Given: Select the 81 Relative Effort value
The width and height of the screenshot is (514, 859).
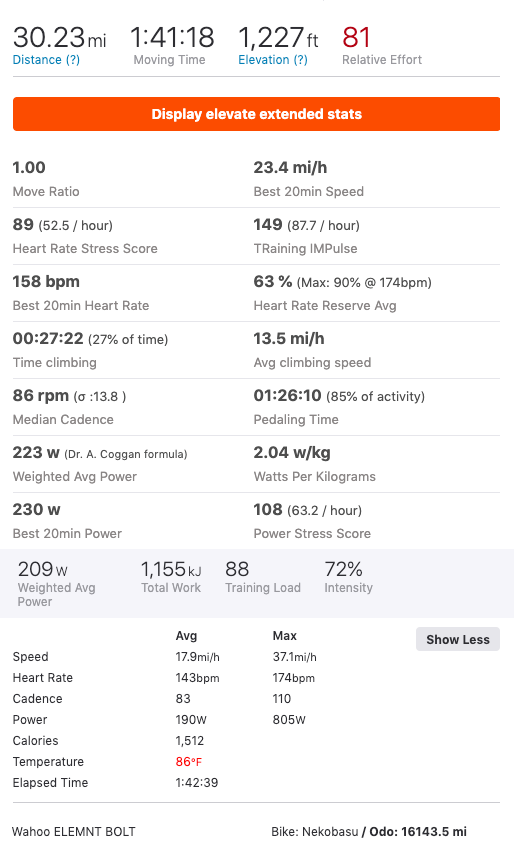Looking at the screenshot, I should point(356,38).
